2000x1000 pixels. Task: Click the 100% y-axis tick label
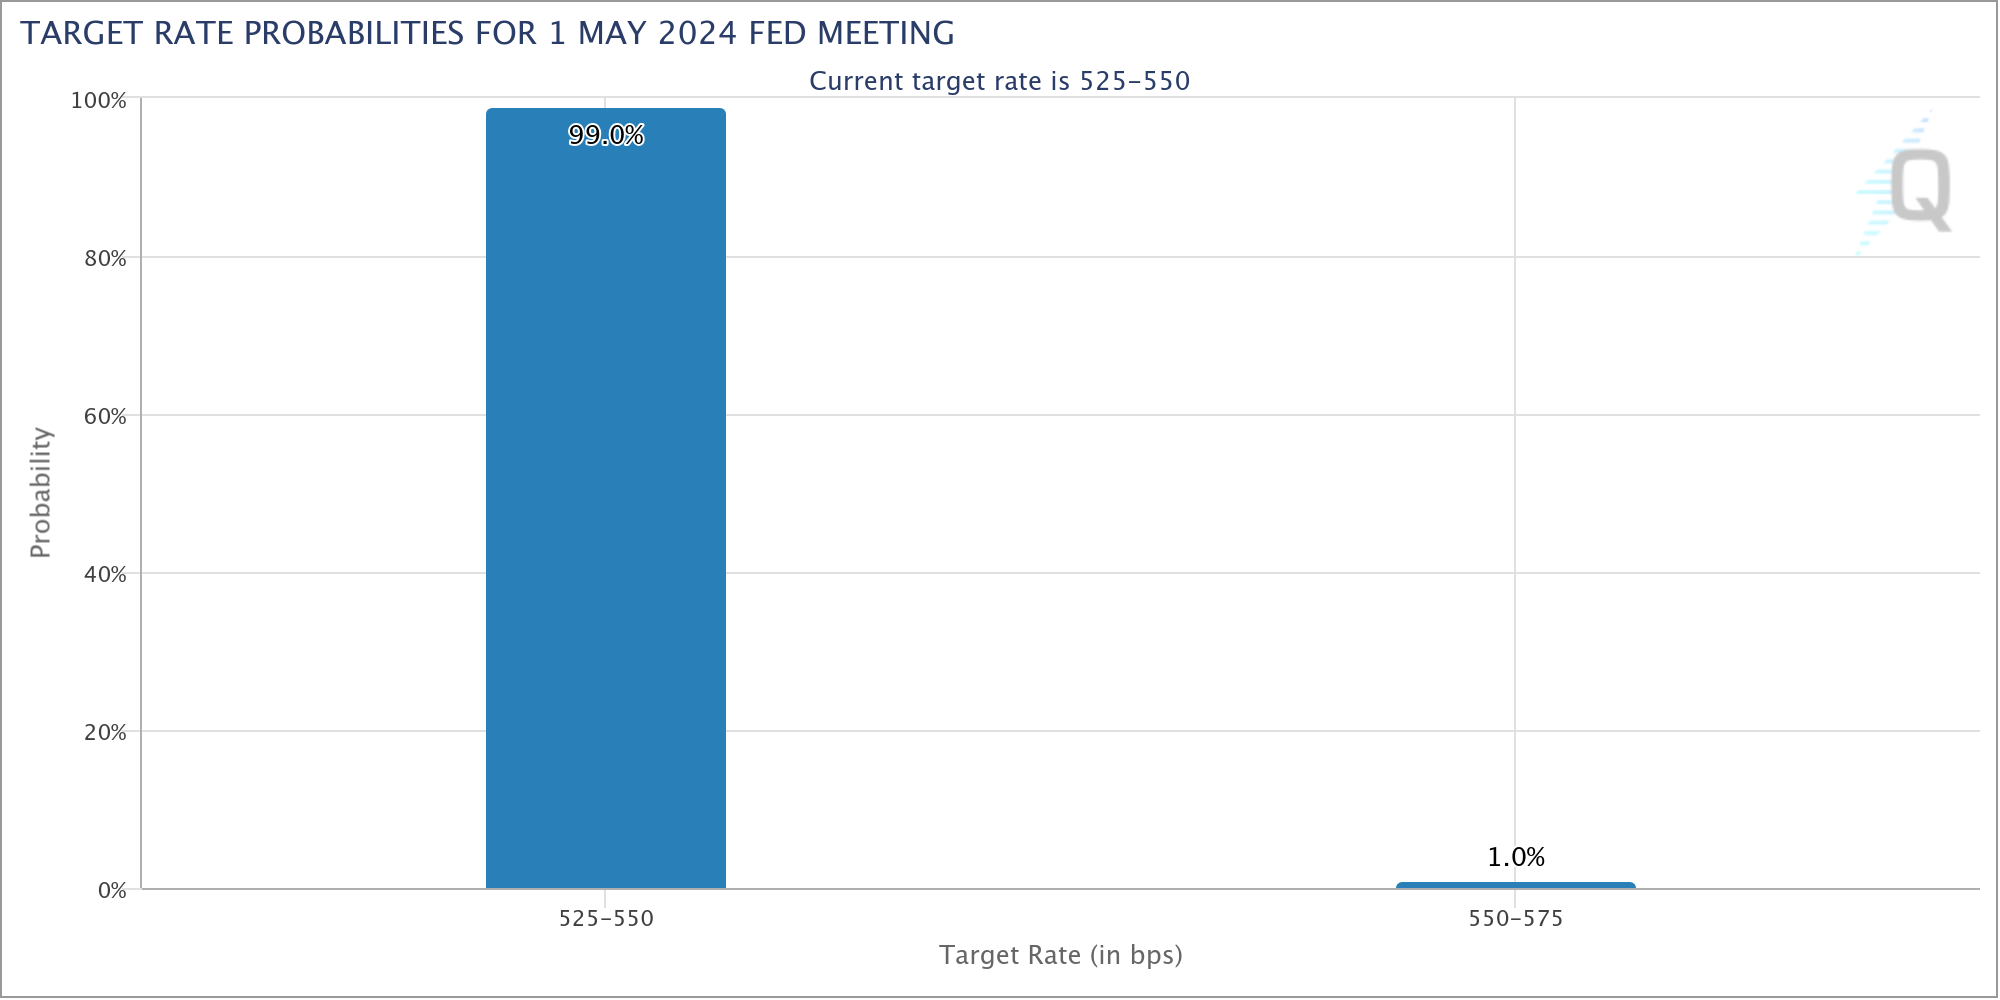[98, 101]
